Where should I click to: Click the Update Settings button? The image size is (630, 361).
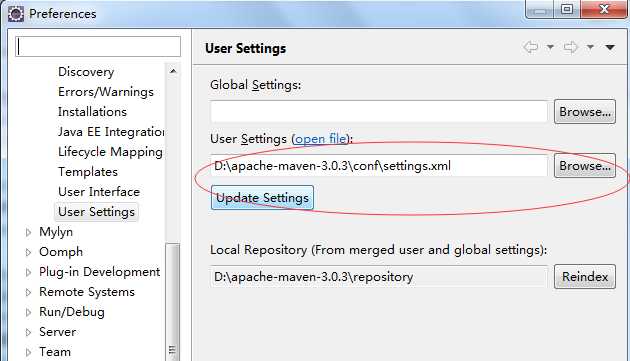click(262, 198)
